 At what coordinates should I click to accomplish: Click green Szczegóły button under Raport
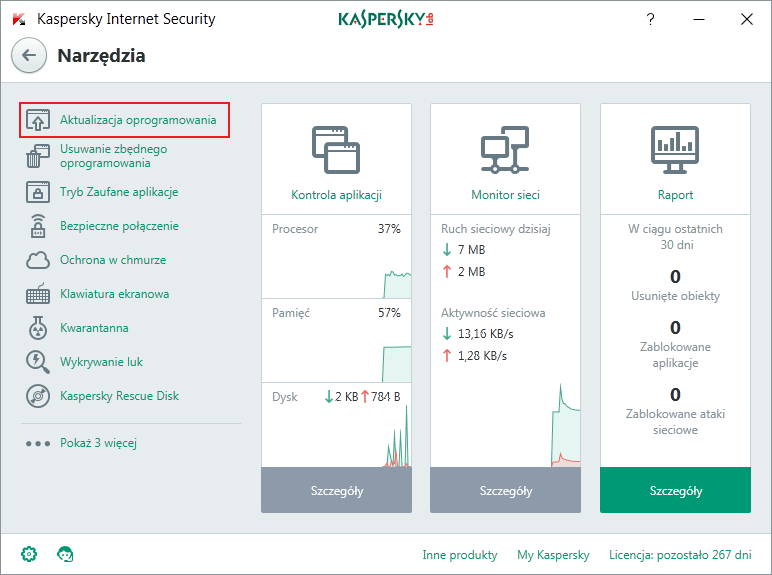point(675,490)
